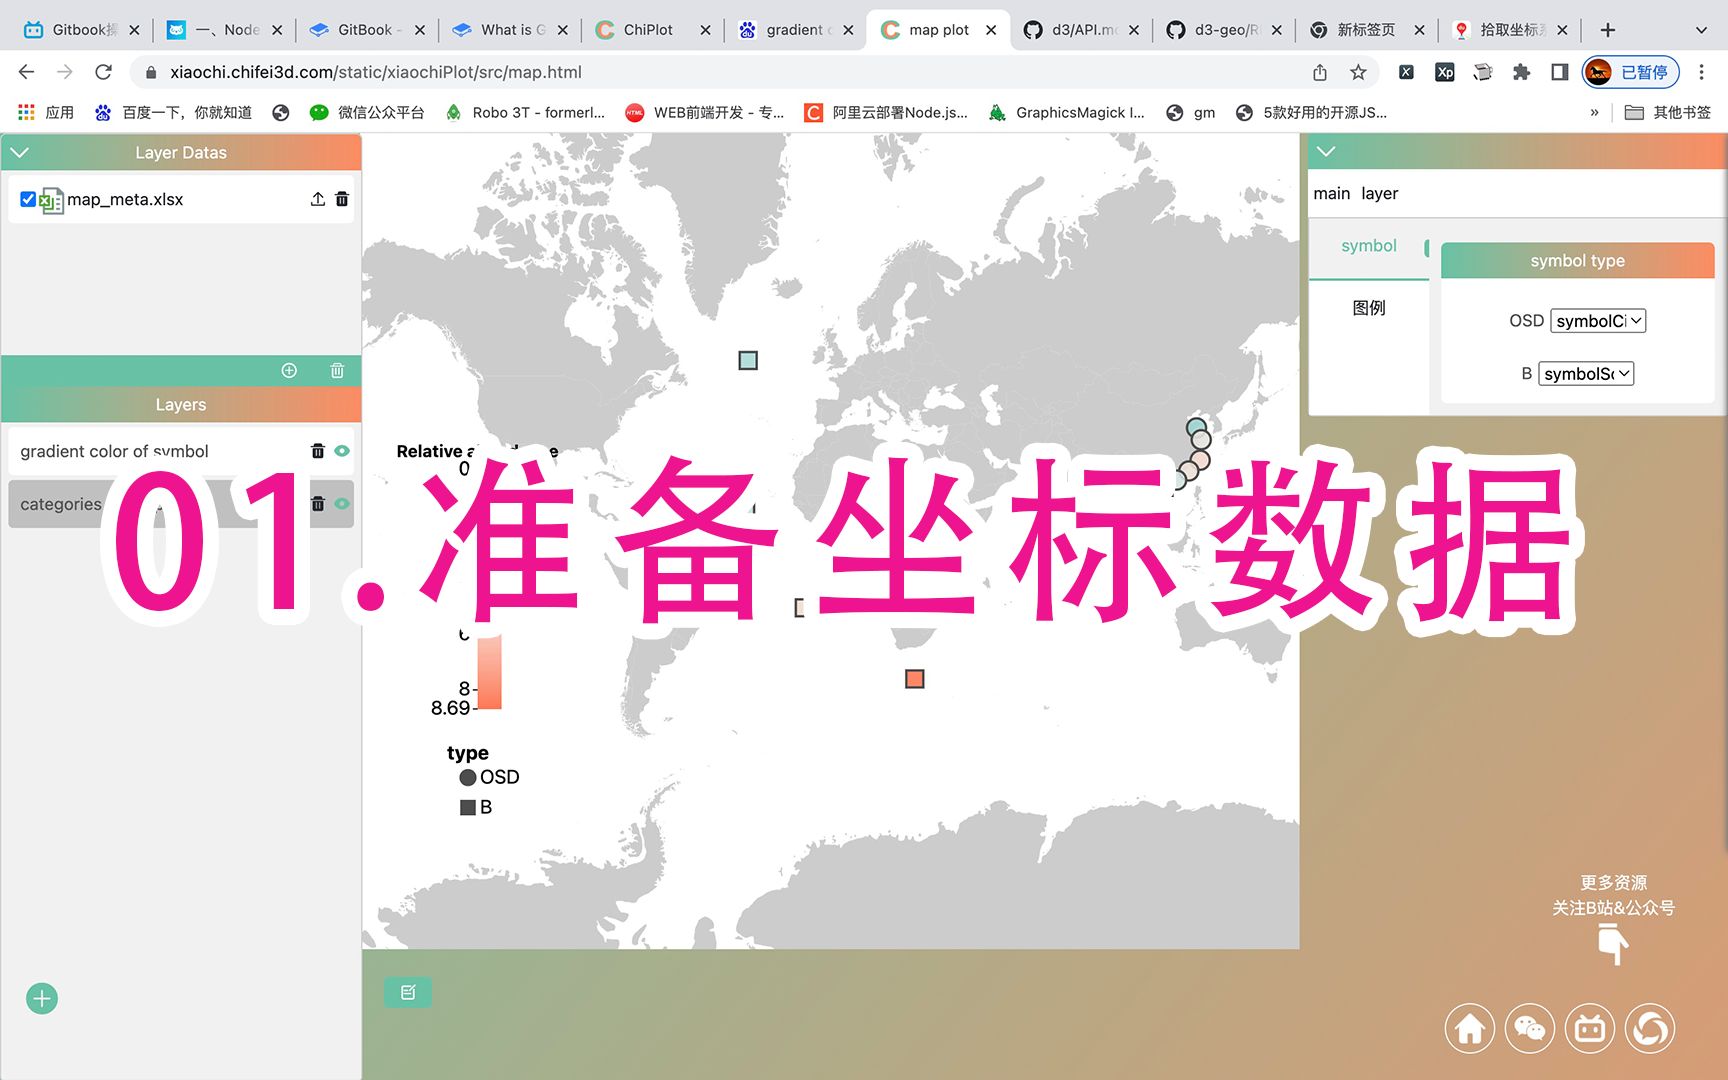This screenshot has width=1728, height=1080.
Task: Click the 已暂停 profile button
Action: pos(1630,72)
